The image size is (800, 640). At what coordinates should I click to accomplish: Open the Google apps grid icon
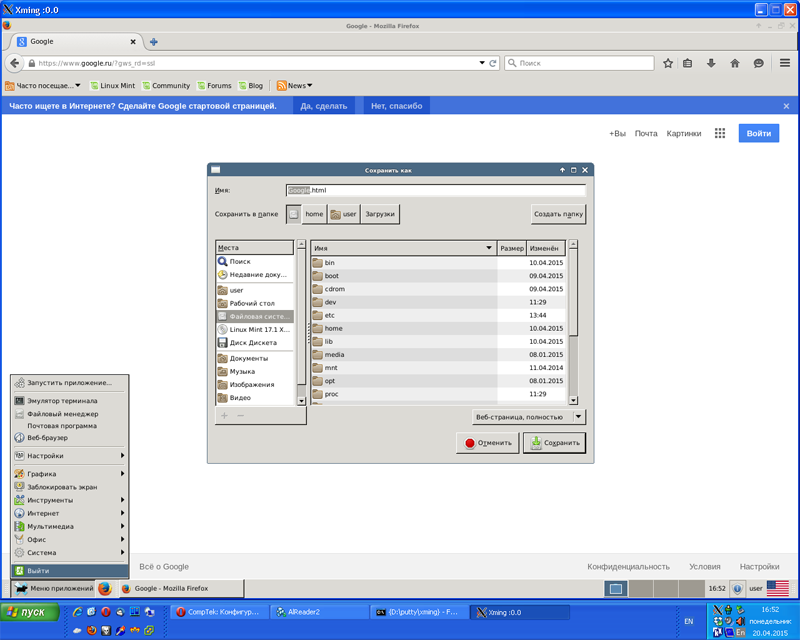coord(720,133)
